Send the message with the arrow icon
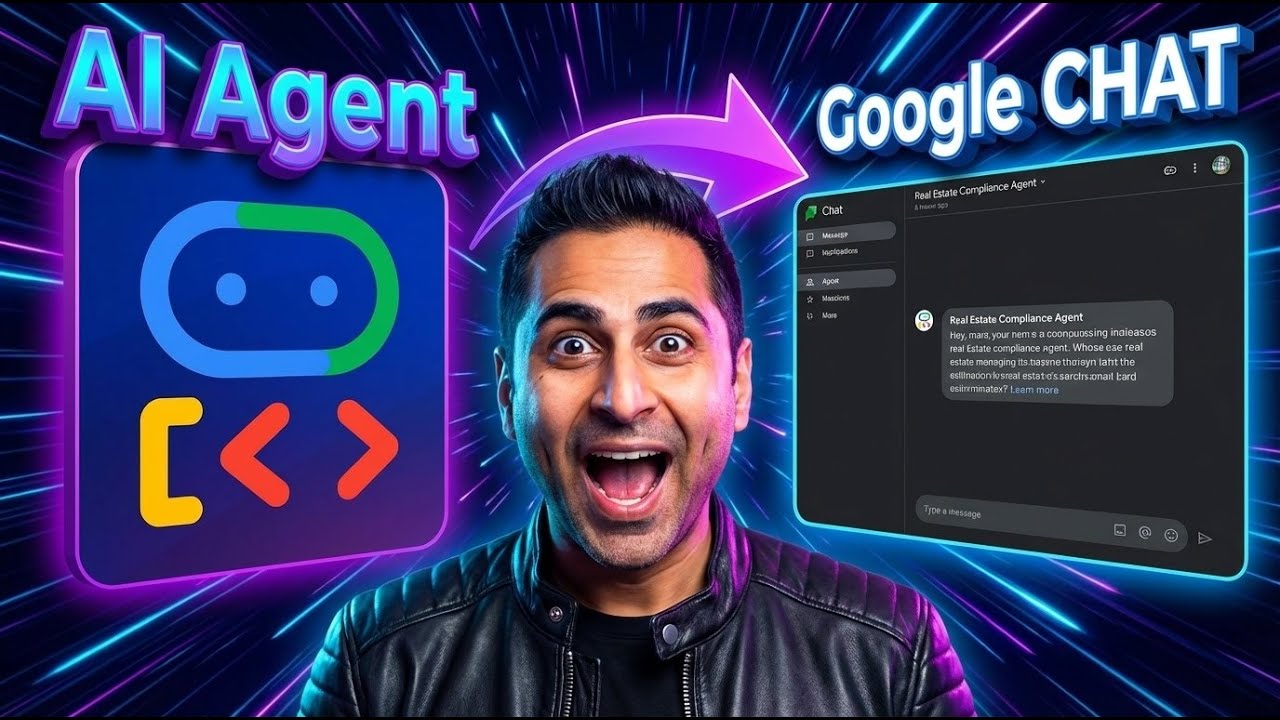The height and width of the screenshot is (720, 1280). point(1205,538)
